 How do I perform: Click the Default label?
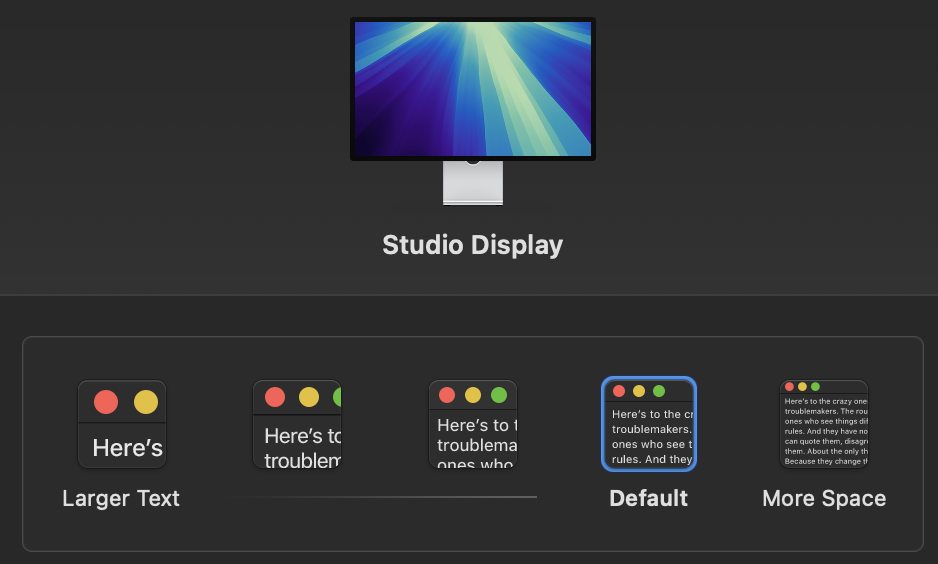pyautogui.click(x=648, y=498)
